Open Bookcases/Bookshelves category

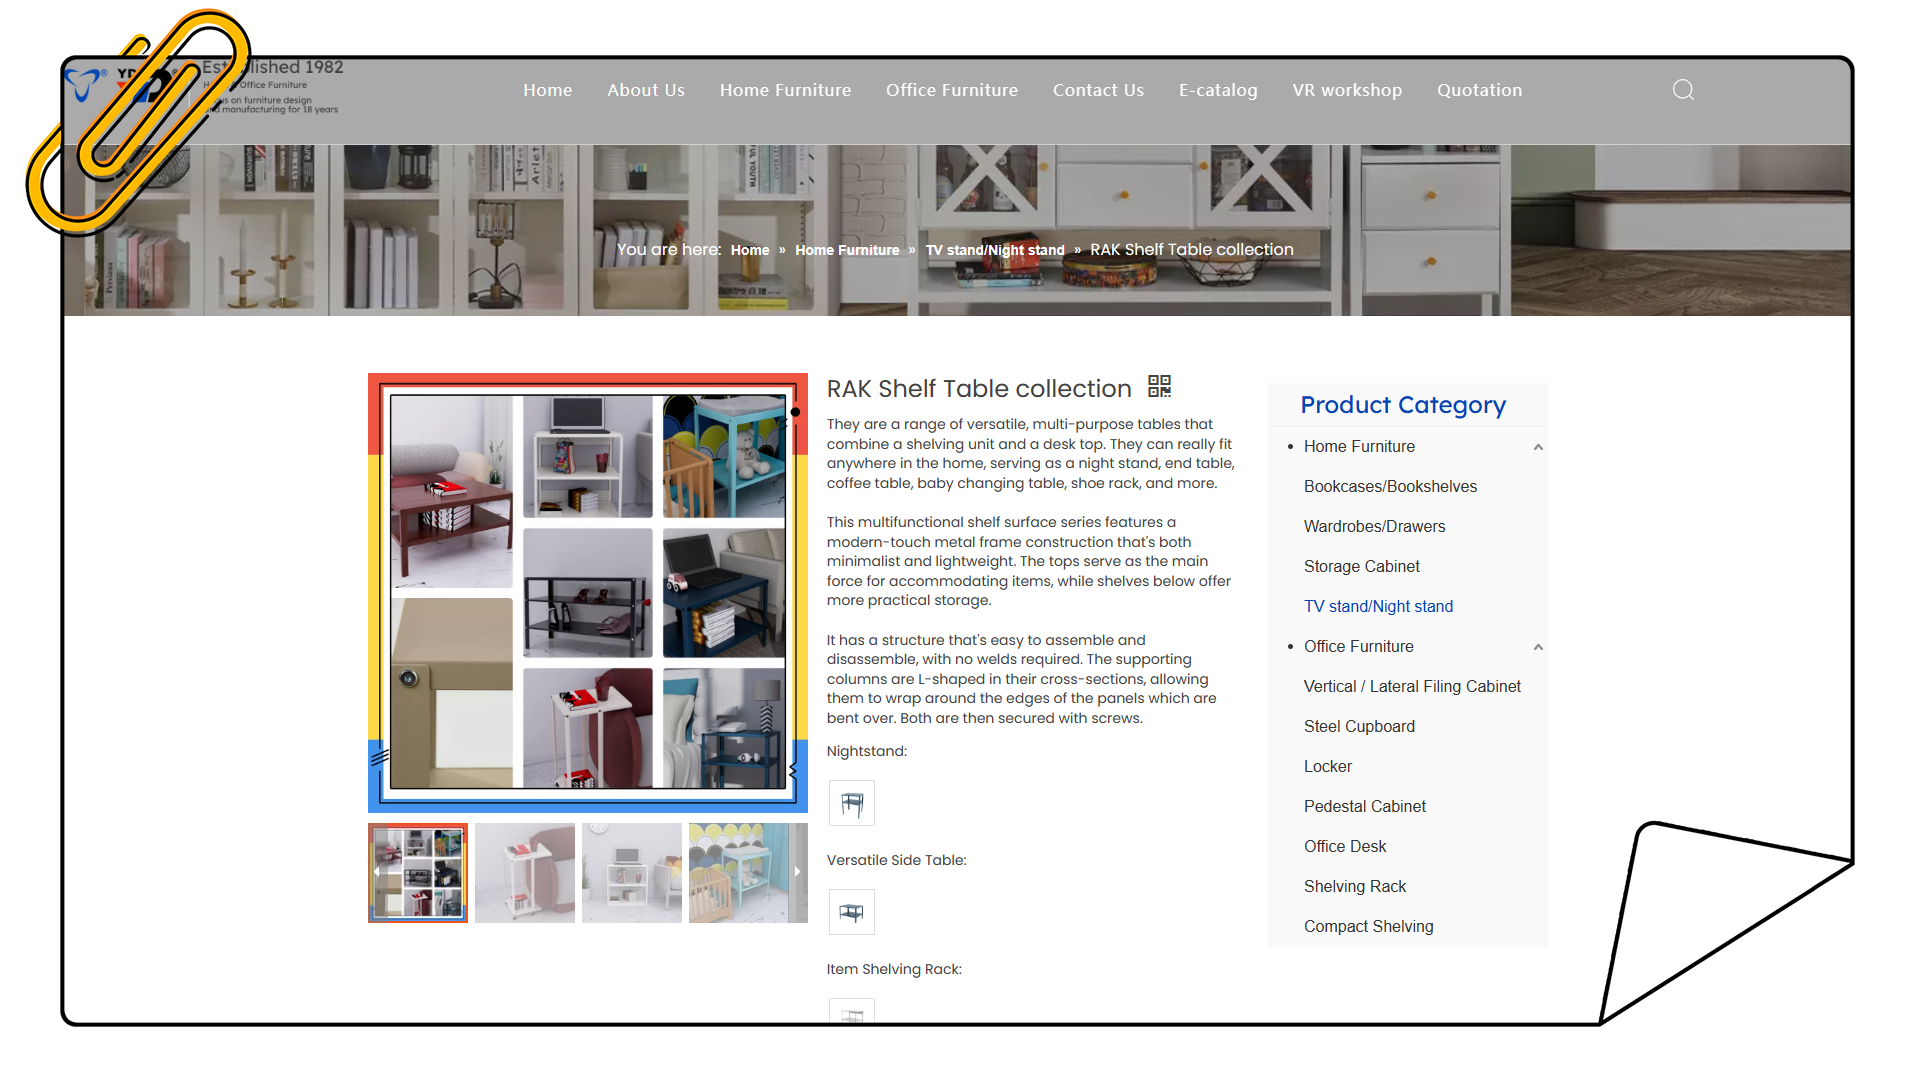click(x=1389, y=487)
